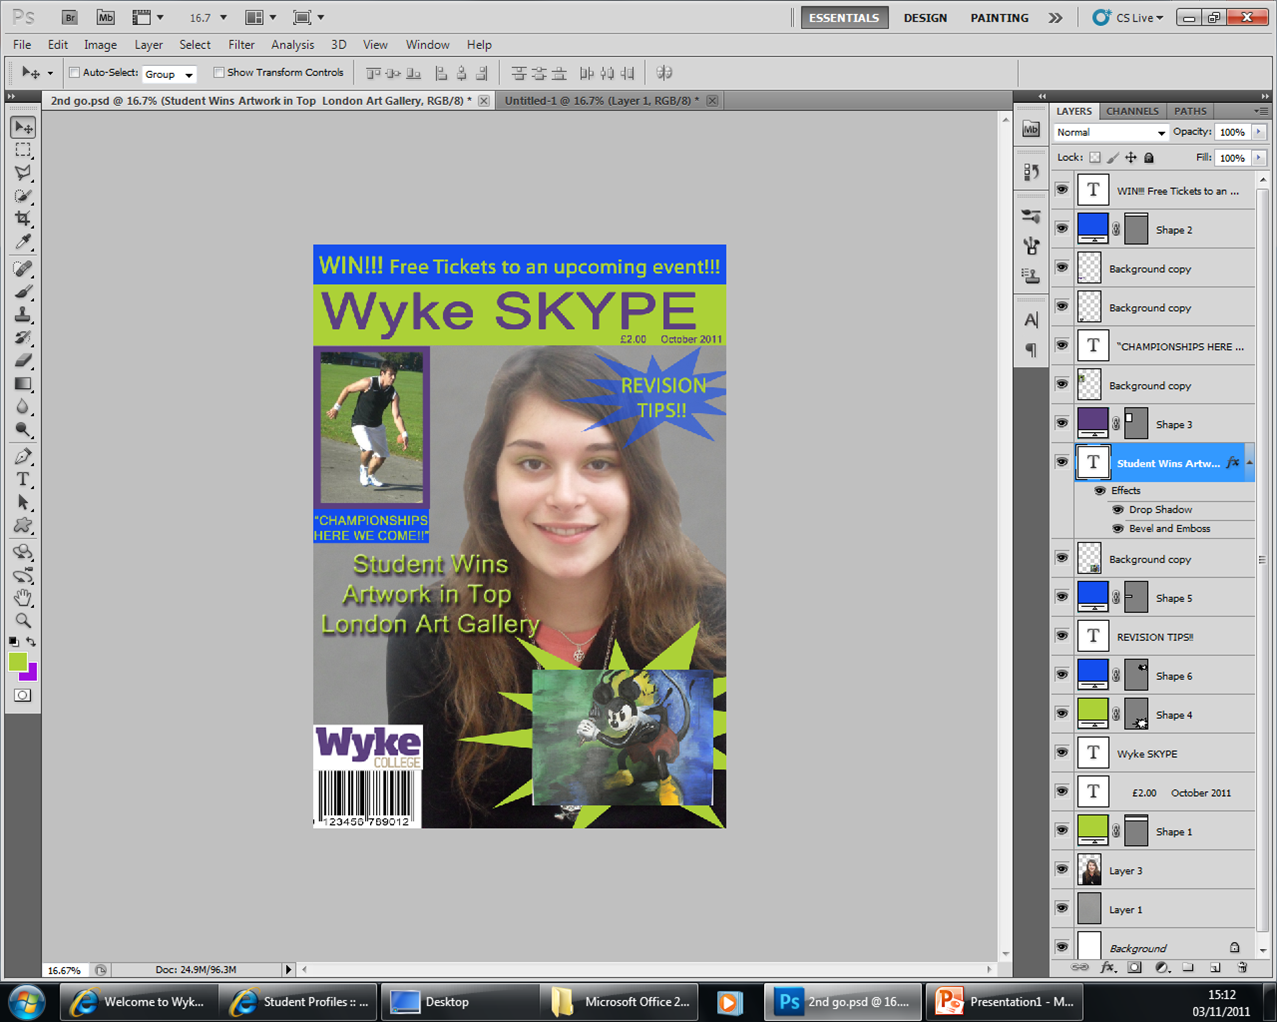Open the zoom level 16.7 dropdown
Image resolution: width=1277 pixels, height=1022 pixels.
pos(223,18)
